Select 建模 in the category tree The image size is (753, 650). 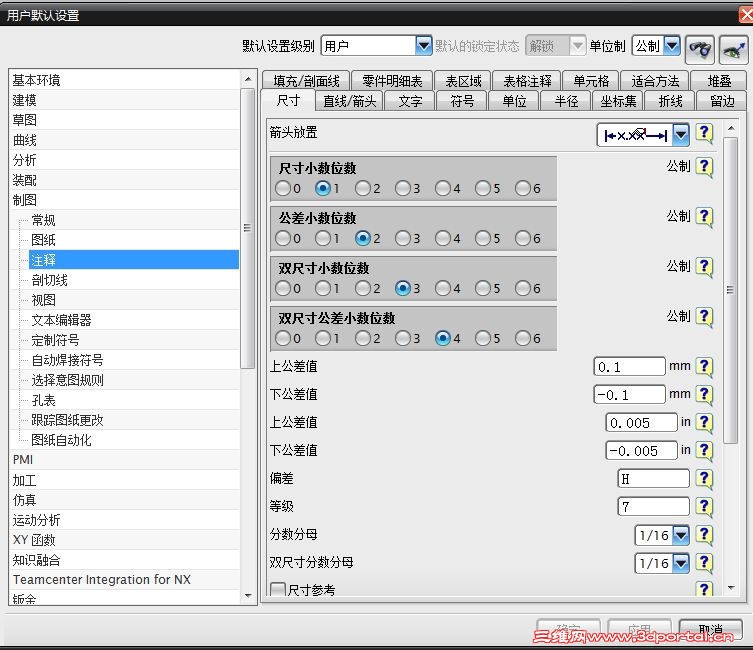pos(124,100)
